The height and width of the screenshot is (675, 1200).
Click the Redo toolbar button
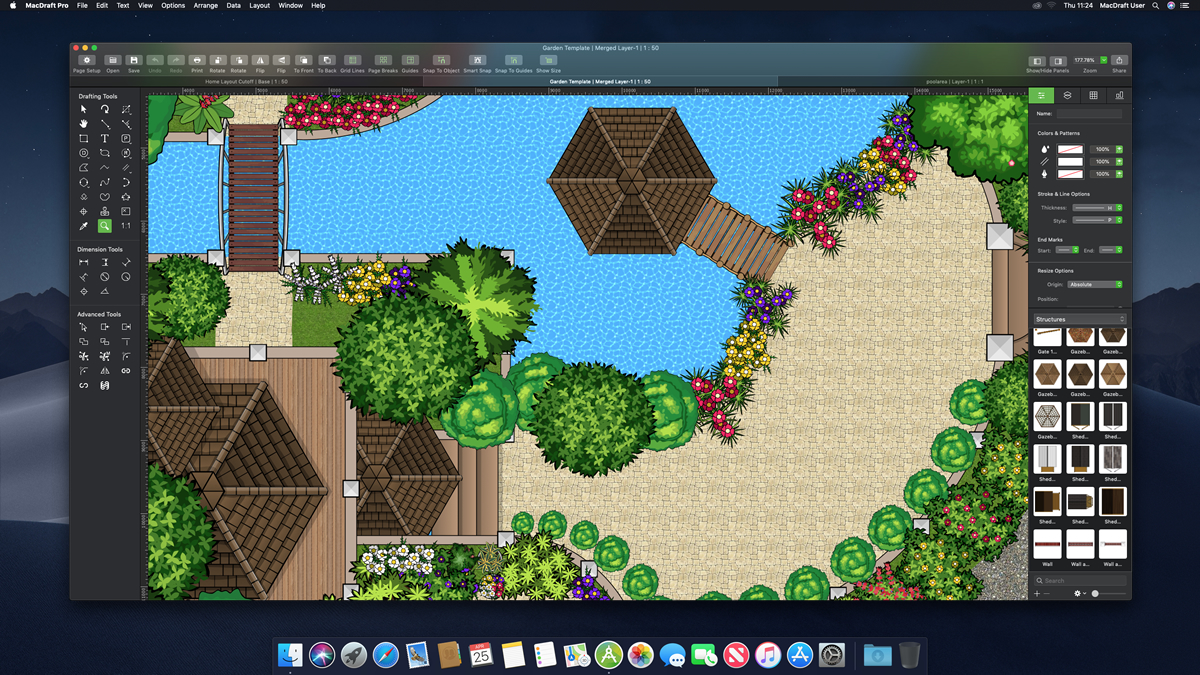point(176,64)
